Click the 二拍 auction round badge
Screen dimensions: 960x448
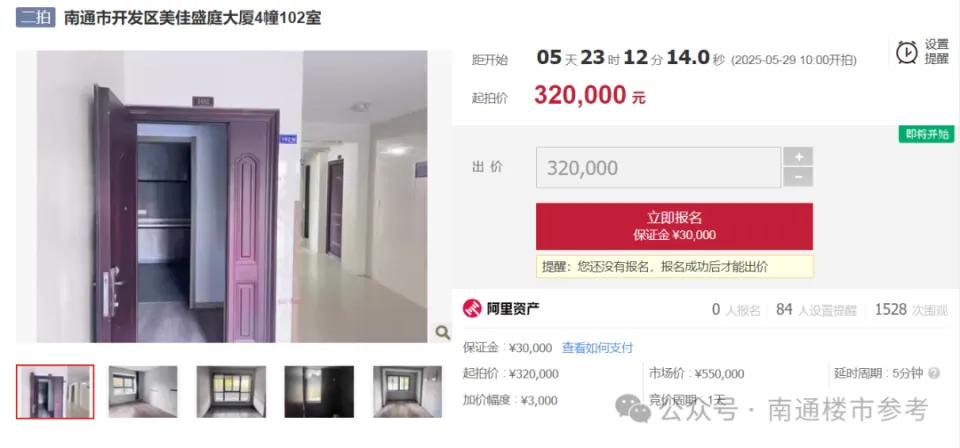(x=36, y=17)
